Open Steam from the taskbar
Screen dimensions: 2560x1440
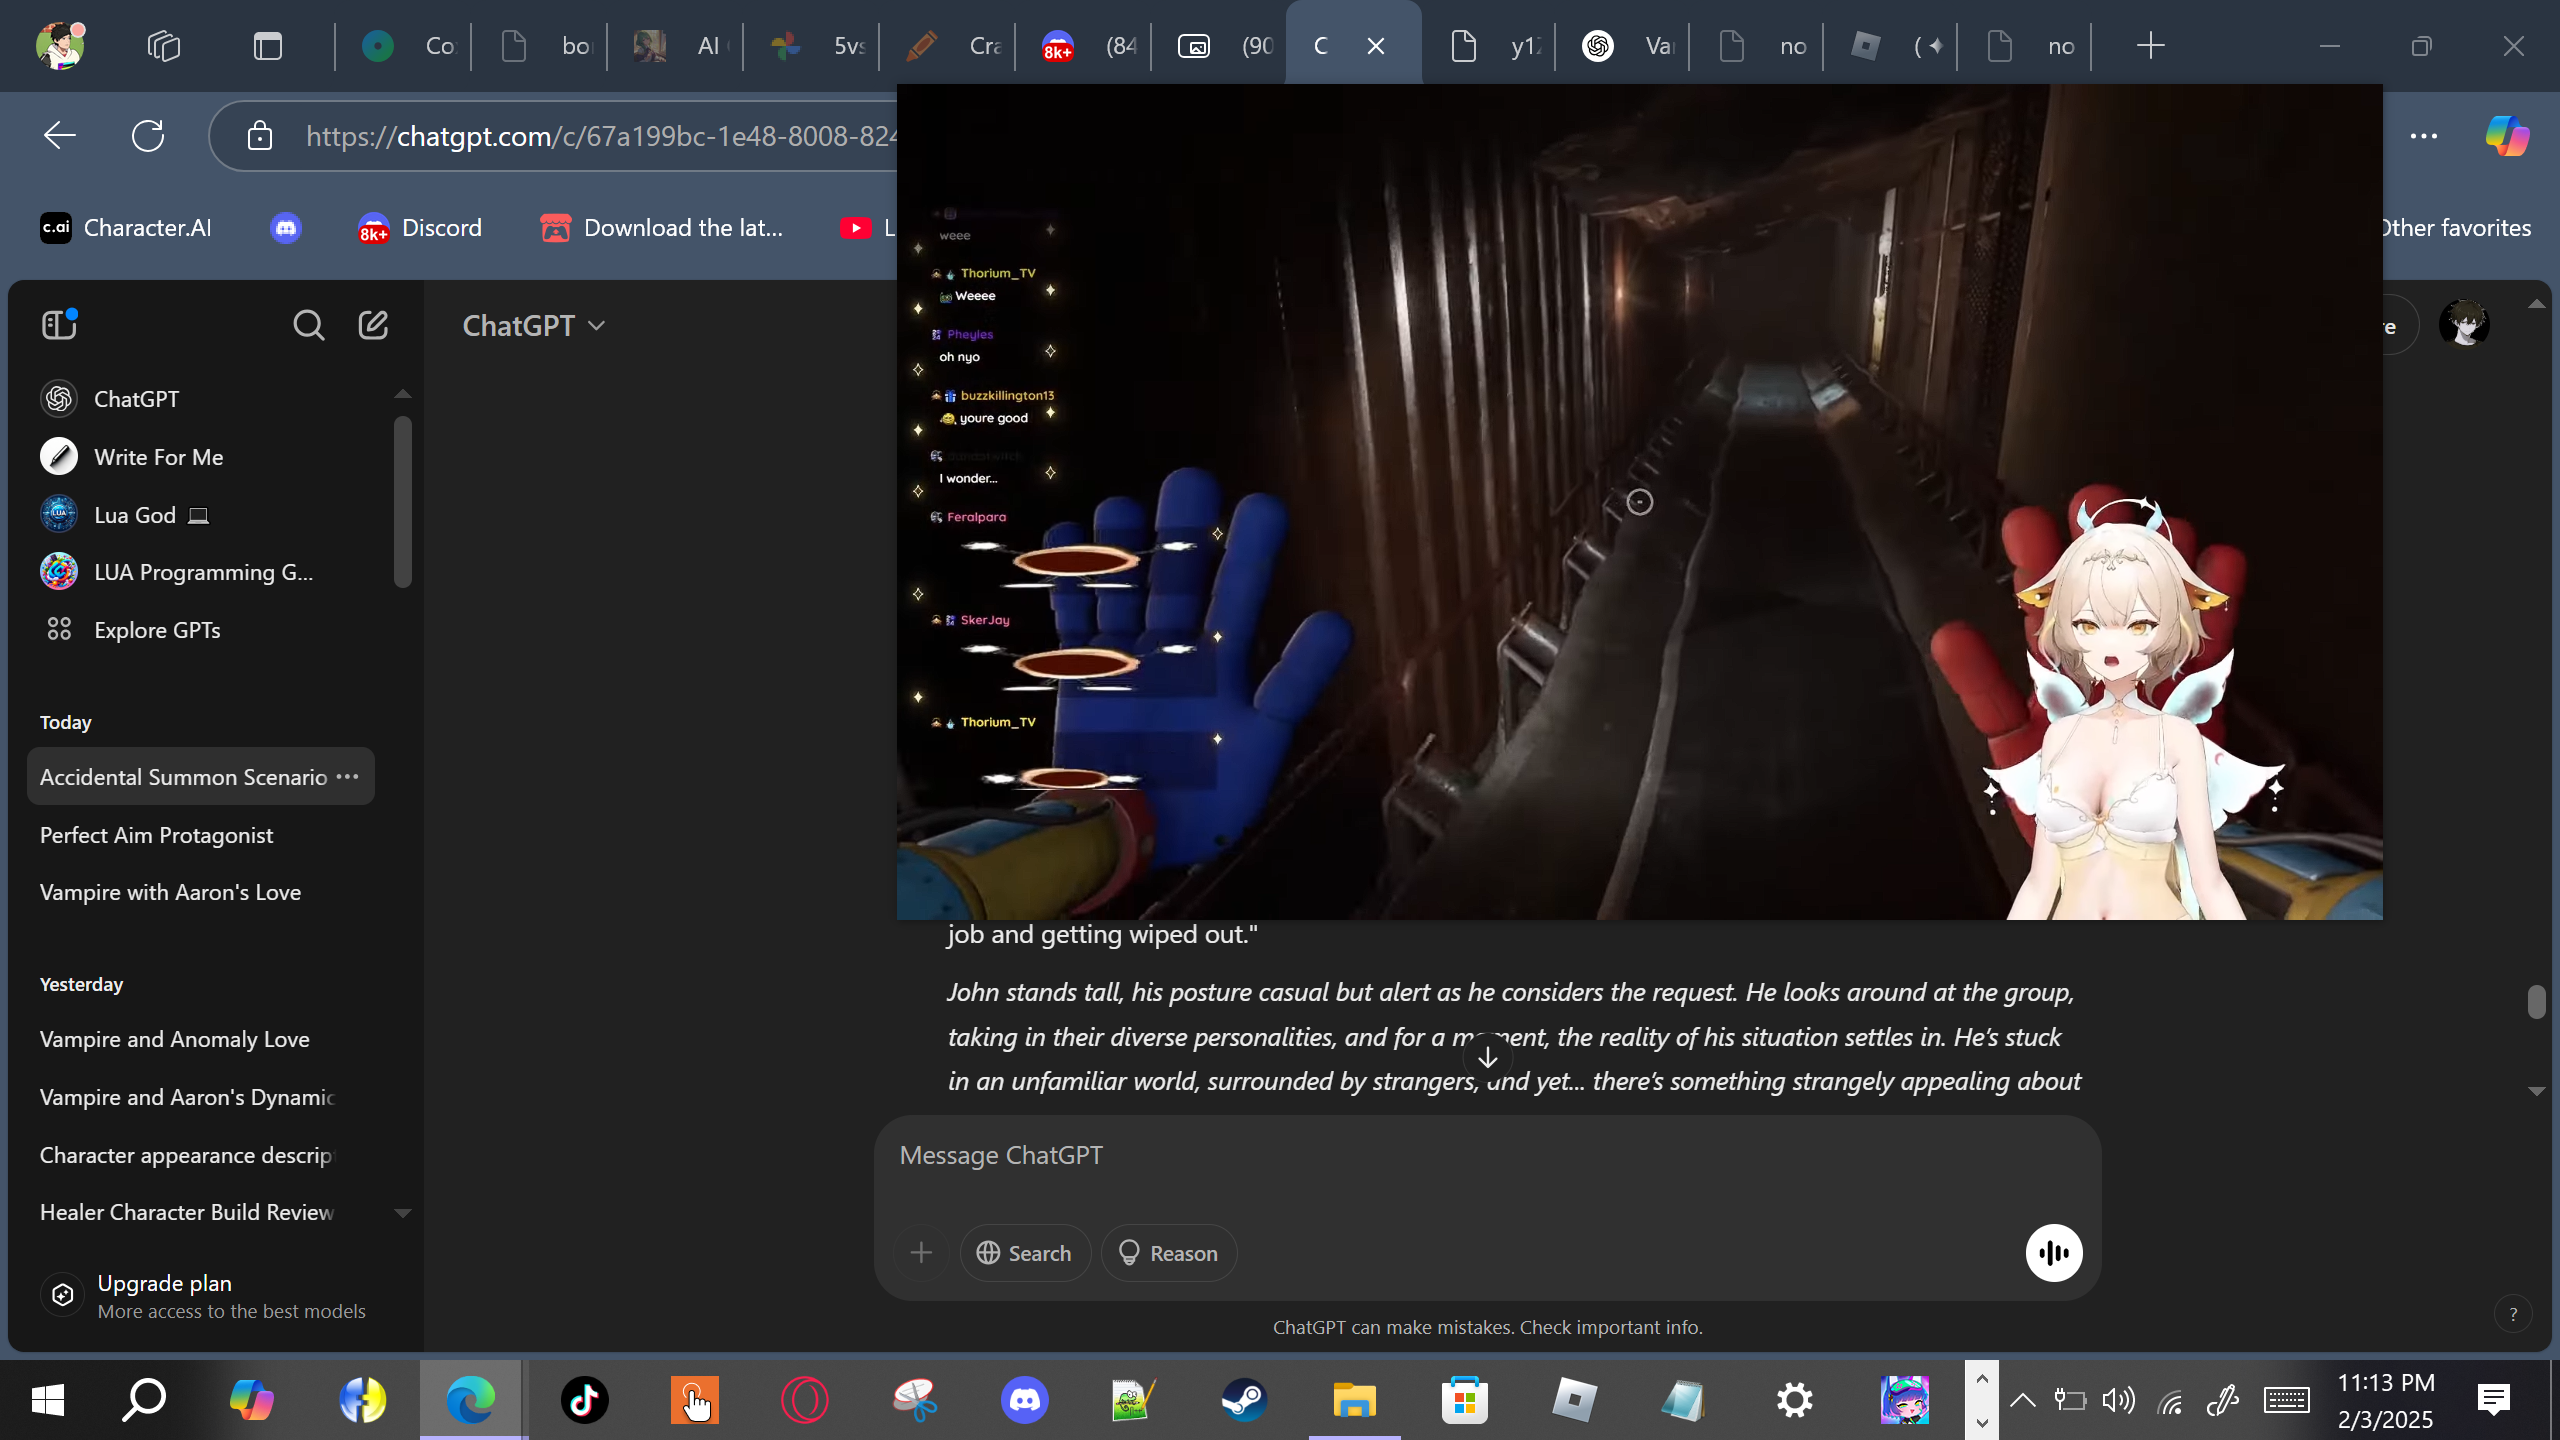(x=1245, y=1400)
